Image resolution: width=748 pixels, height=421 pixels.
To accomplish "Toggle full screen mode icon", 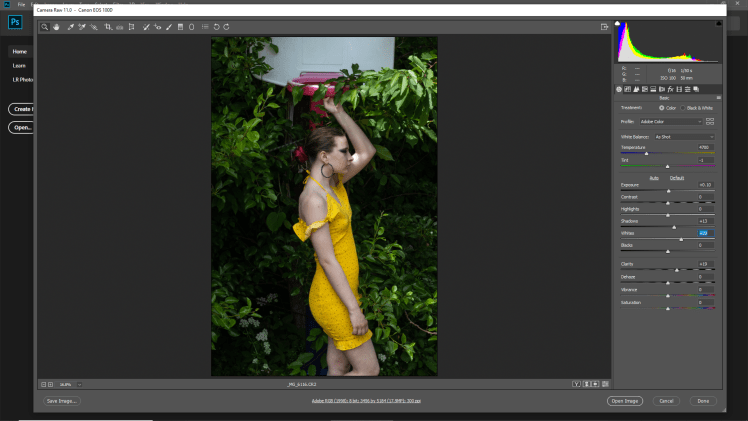I will tap(605, 27).
